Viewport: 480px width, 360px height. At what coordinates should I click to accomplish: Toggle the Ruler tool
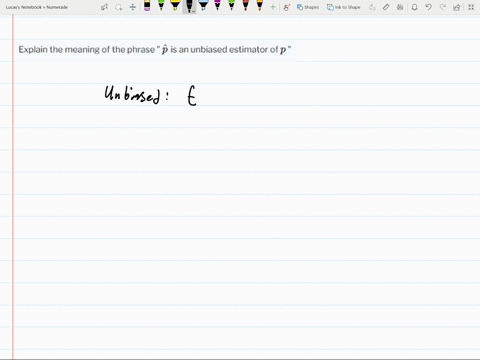tap(386, 7)
